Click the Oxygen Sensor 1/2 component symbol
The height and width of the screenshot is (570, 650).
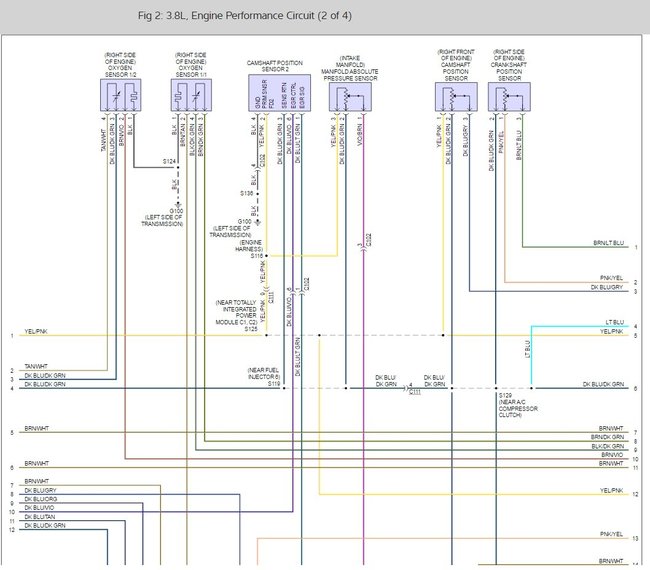(x=121, y=95)
